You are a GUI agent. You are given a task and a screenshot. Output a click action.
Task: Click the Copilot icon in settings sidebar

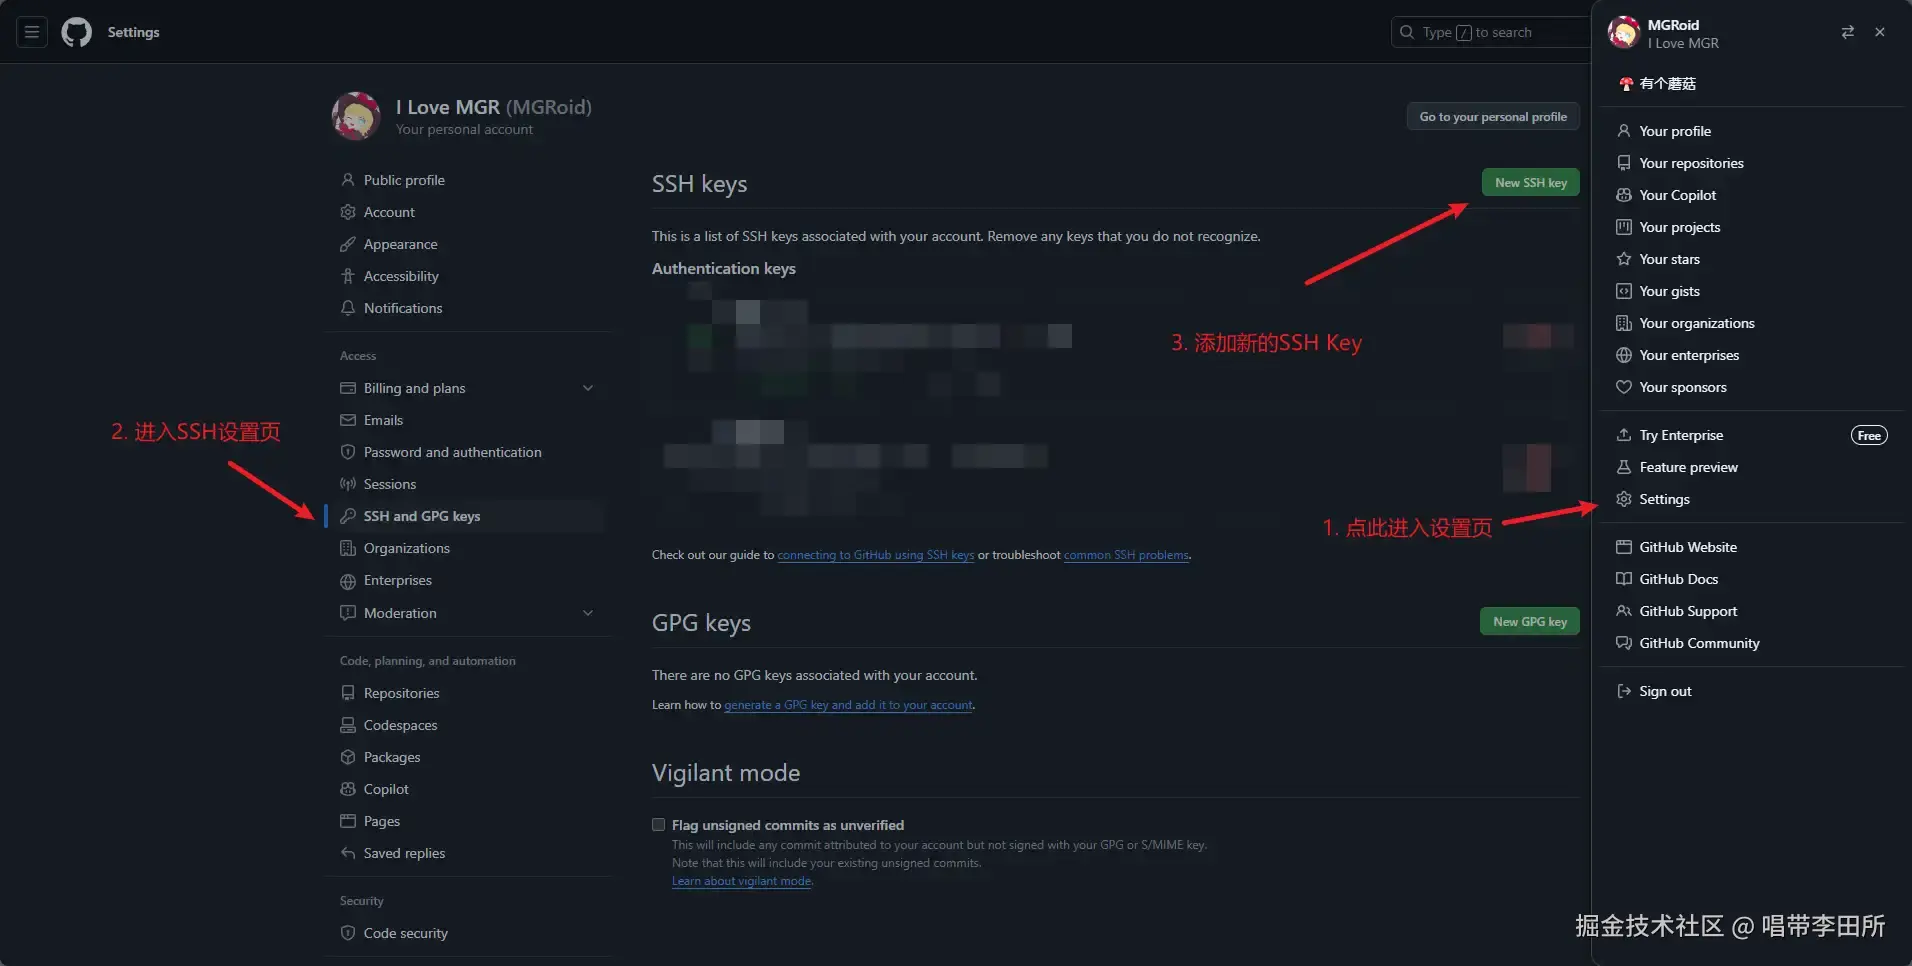click(348, 789)
